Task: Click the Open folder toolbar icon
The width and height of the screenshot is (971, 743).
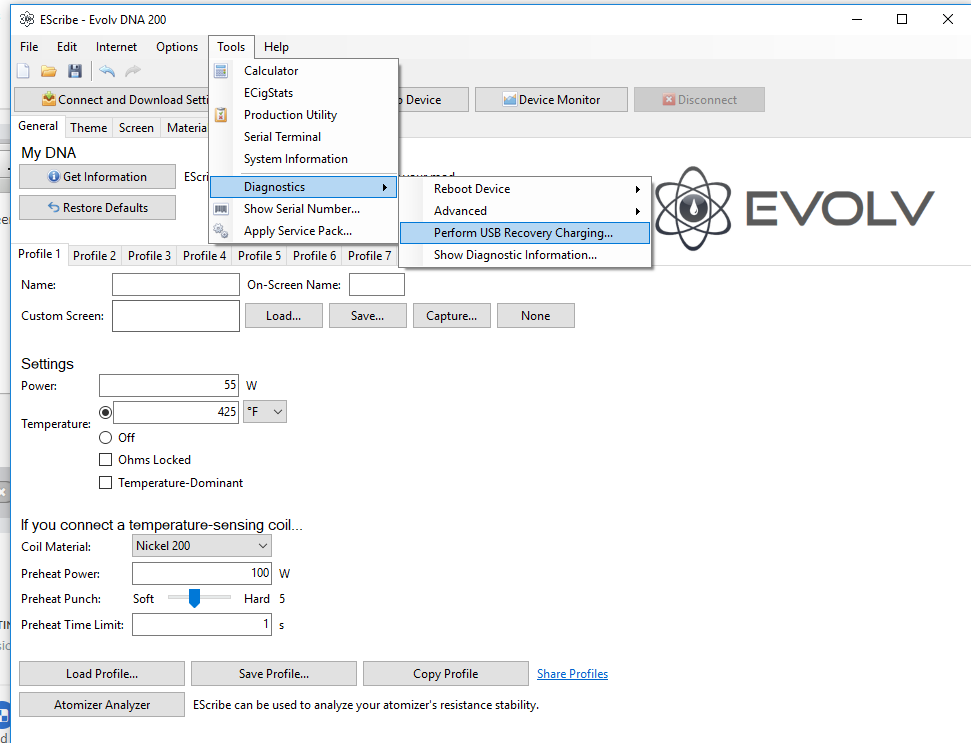Action: tap(48, 71)
